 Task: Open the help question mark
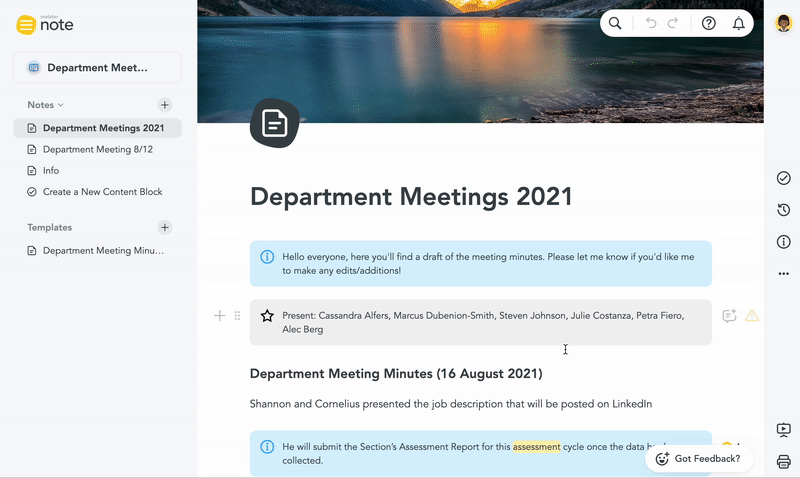point(709,23)
